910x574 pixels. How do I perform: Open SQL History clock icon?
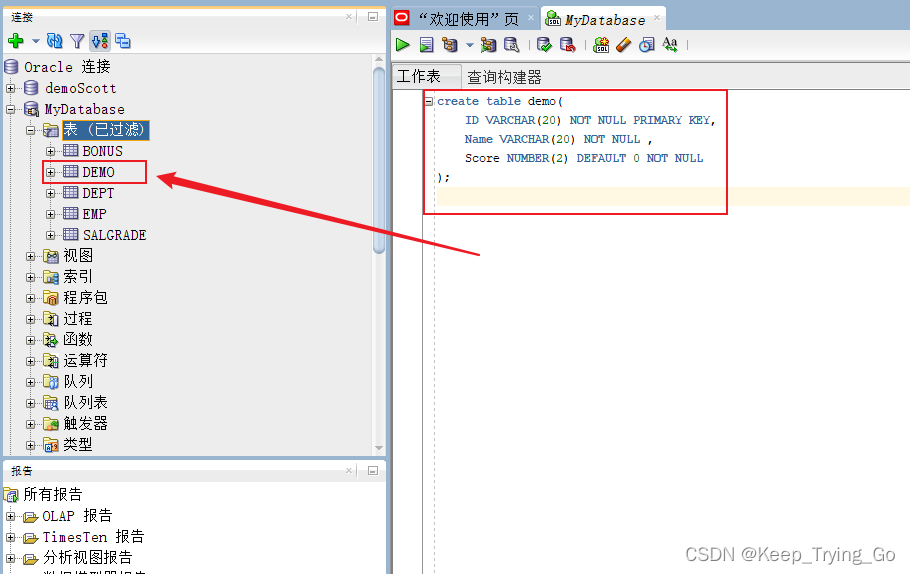point(647,45)
